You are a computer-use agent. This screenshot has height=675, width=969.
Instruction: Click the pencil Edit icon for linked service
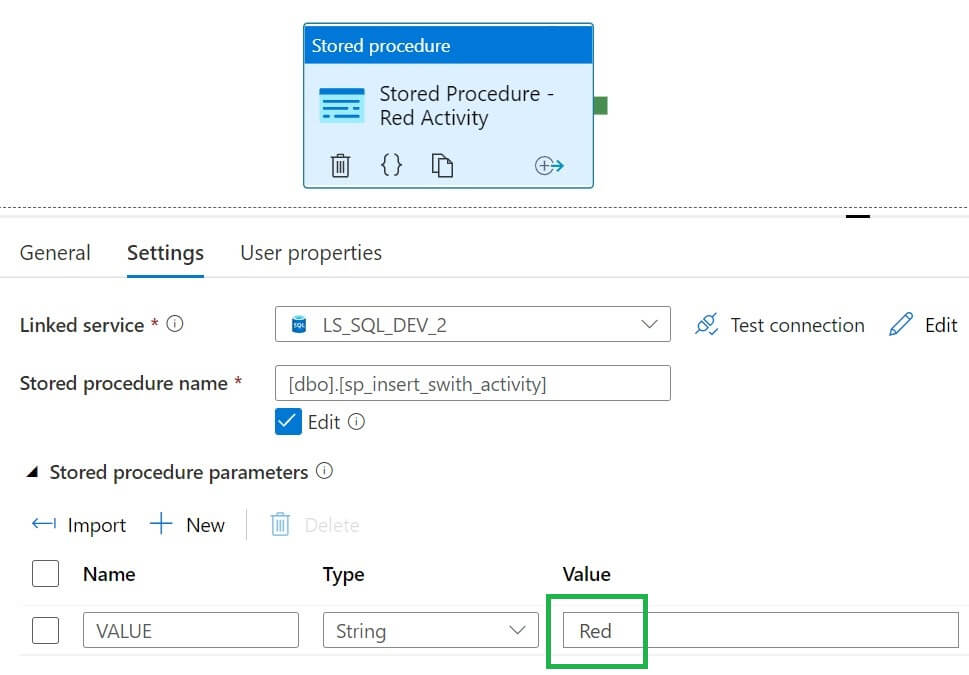point(901,325)
